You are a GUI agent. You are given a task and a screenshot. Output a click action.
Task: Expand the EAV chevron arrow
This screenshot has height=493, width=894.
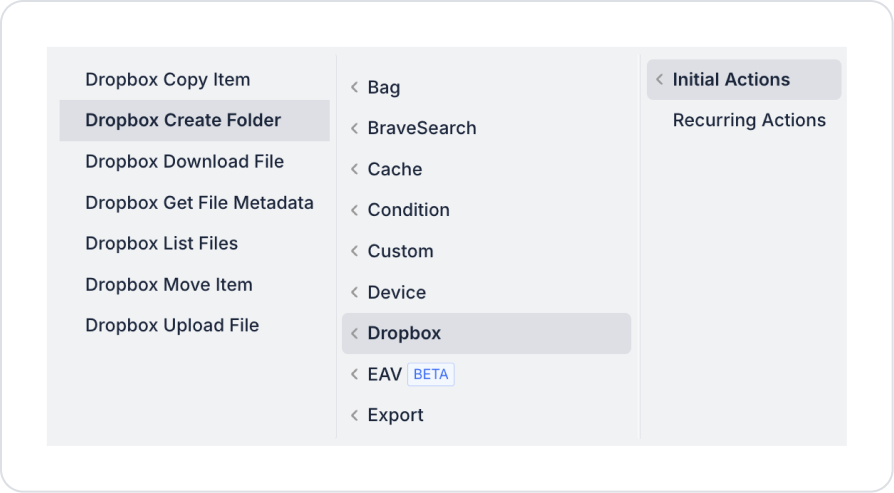tap(354, 374)
